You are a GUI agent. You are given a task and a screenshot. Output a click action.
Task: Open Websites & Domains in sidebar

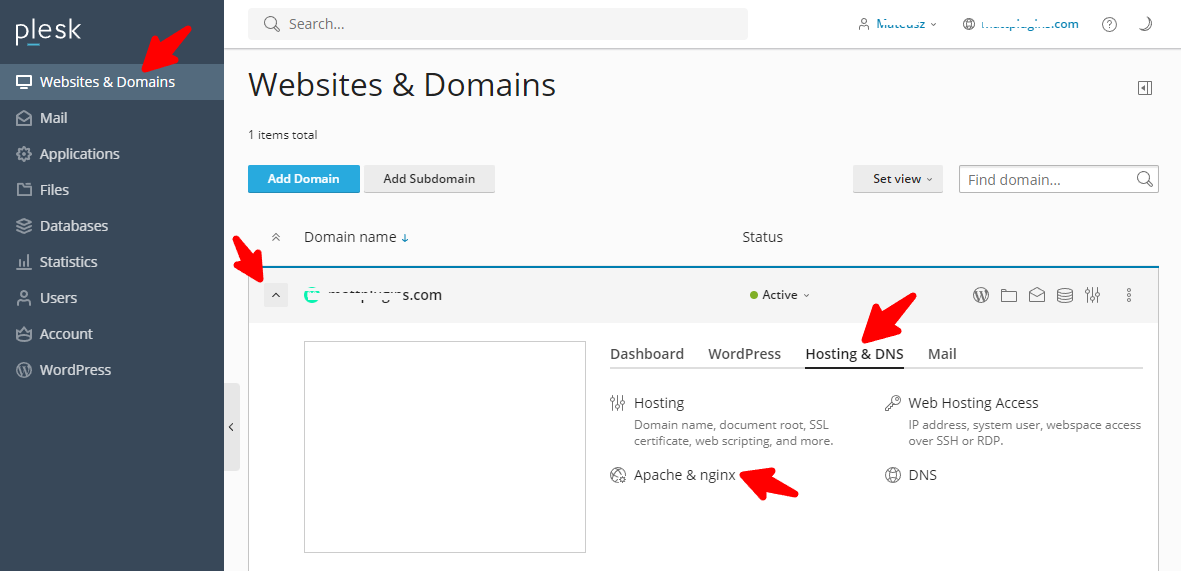point(111,82)
